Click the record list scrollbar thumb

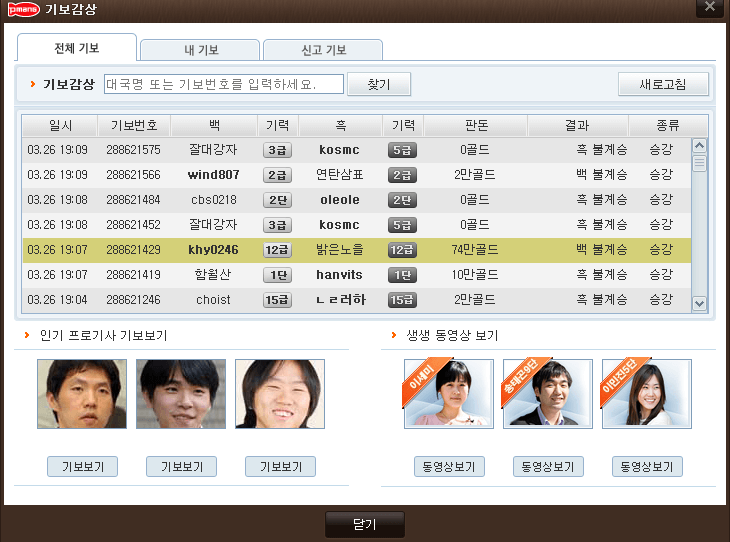(x=699, y=163)
